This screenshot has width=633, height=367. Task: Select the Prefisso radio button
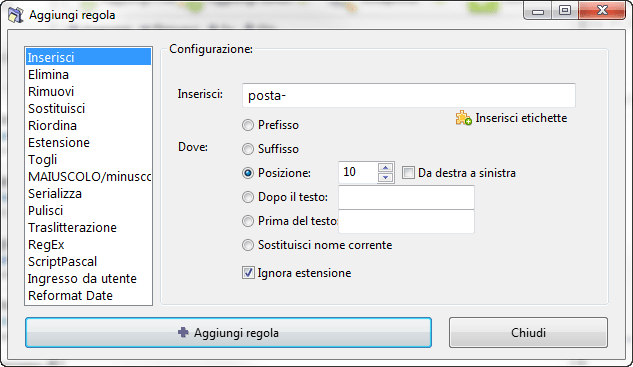pyautogui.click(x=247, y=125)
